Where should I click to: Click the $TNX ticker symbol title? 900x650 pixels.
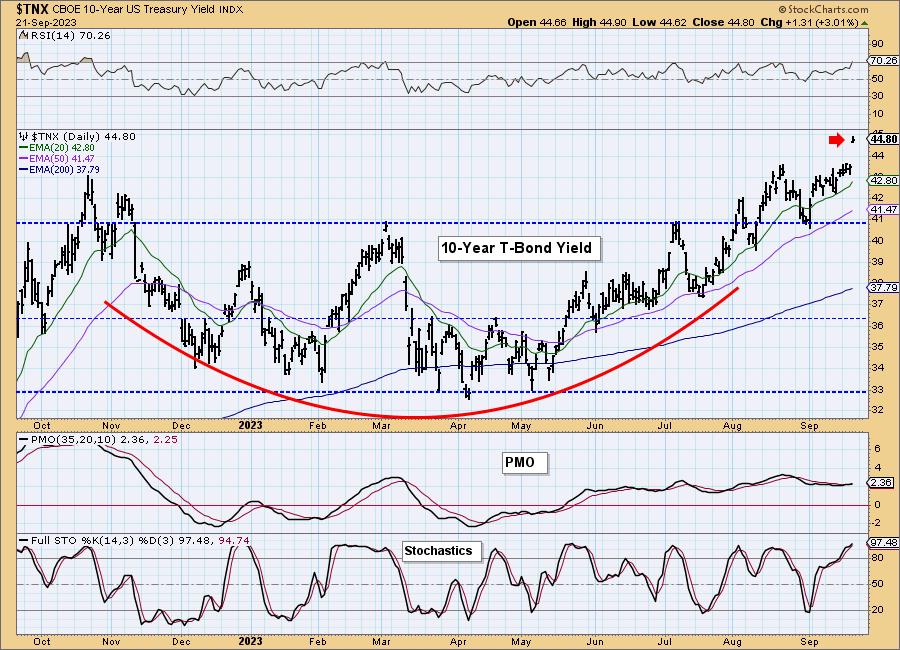click(x=33, y=9)
